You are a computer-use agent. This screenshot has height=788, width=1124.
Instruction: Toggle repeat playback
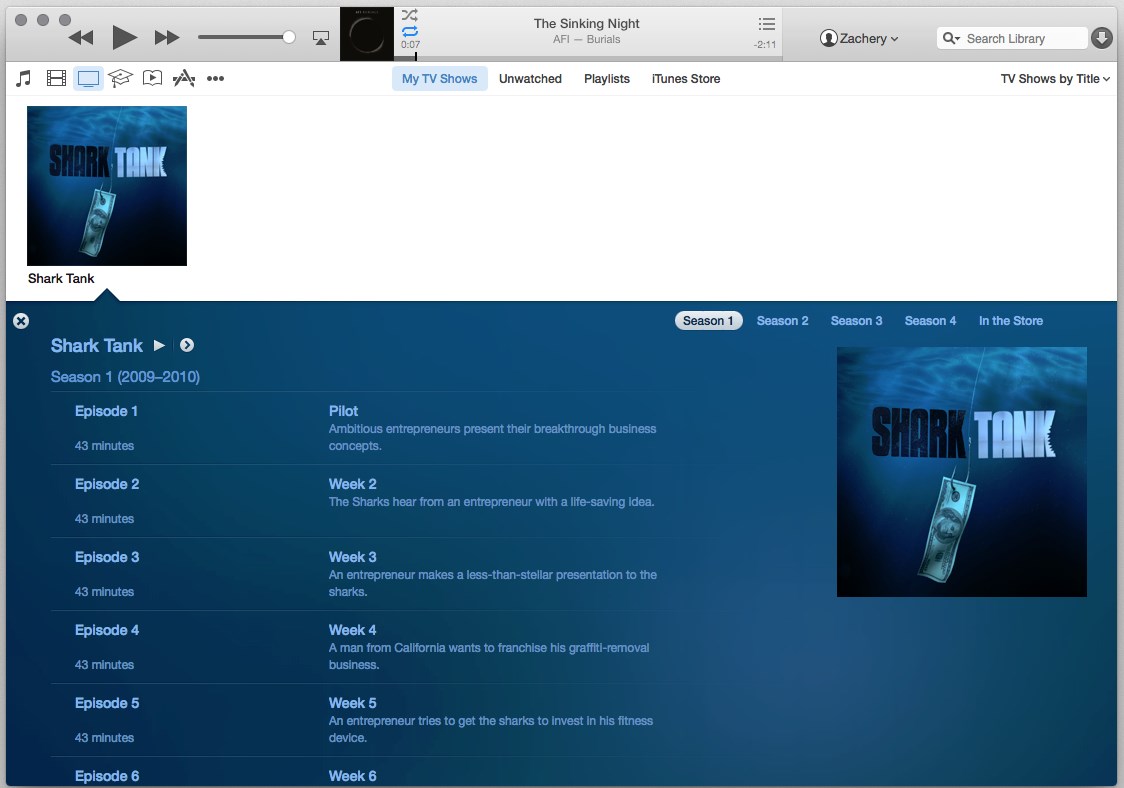tap(409, 31)
